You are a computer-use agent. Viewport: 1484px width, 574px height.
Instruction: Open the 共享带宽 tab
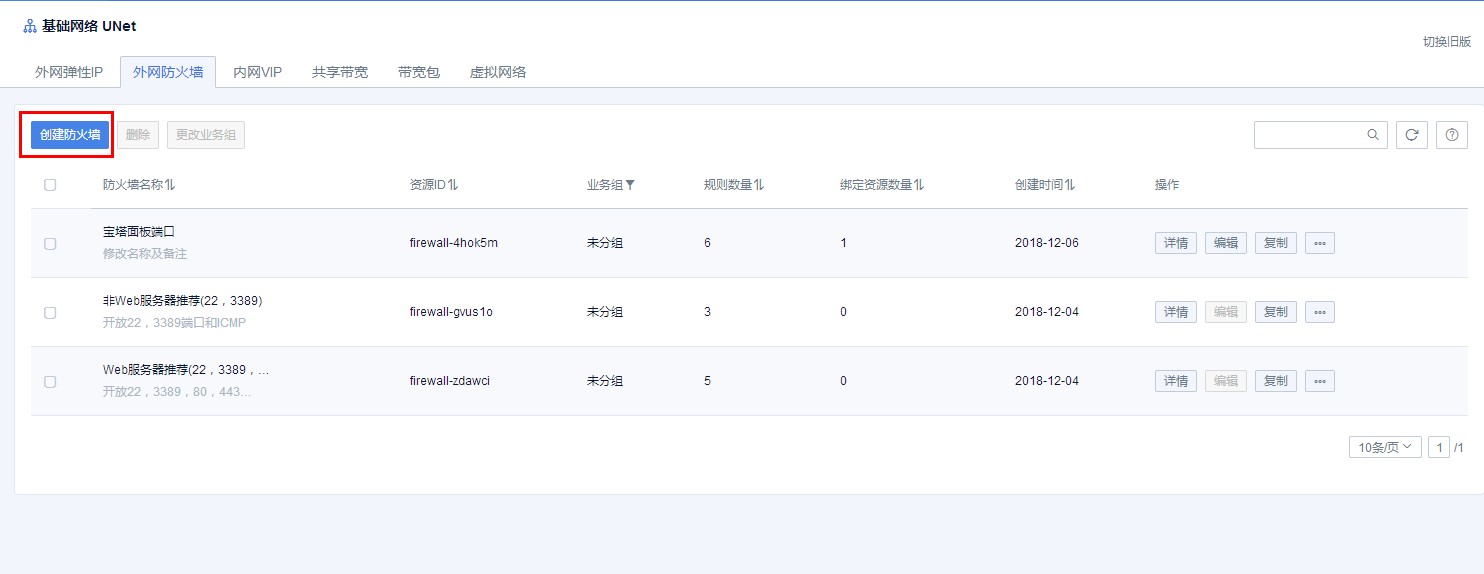click(x=340, y=72)
